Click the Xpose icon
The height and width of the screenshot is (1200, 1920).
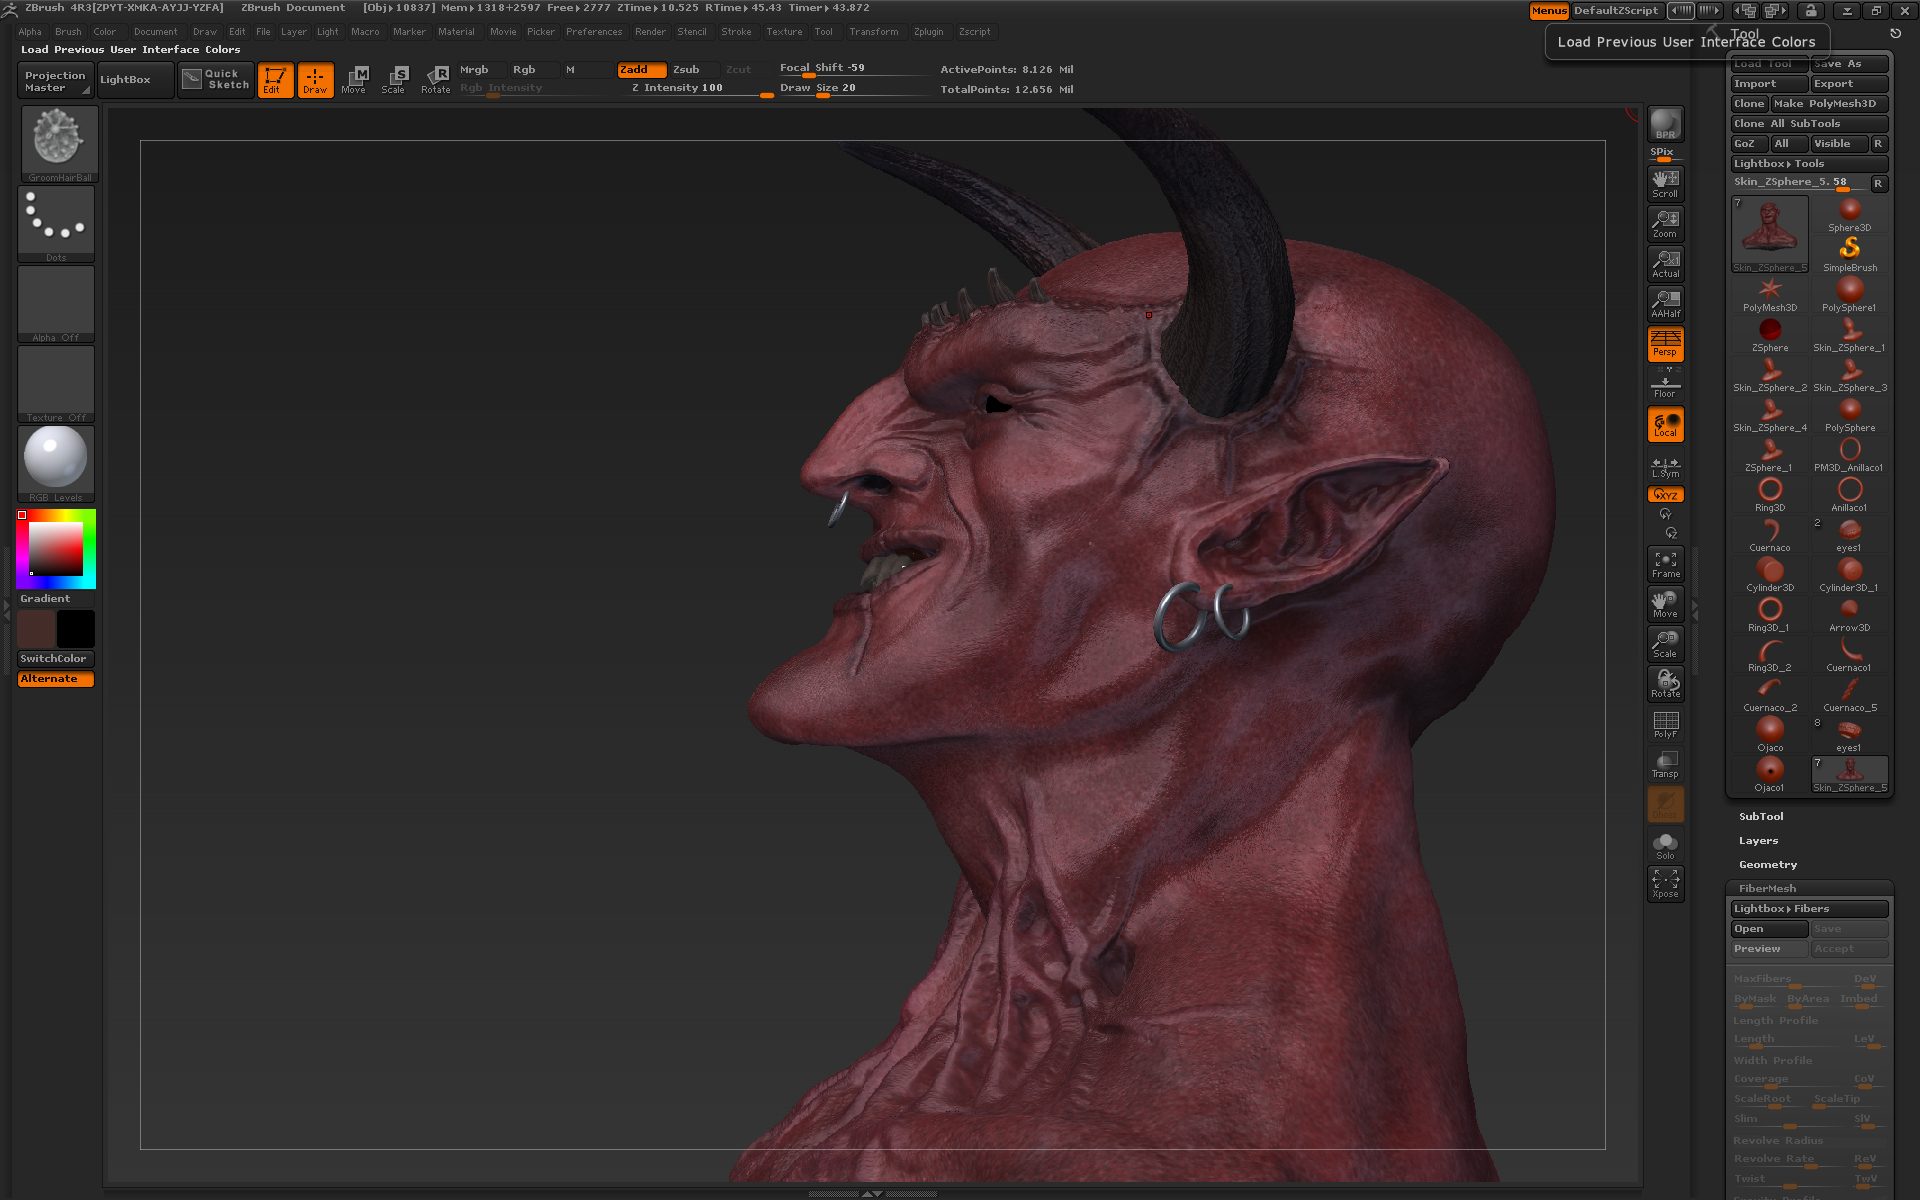[x=1665, y=883]
